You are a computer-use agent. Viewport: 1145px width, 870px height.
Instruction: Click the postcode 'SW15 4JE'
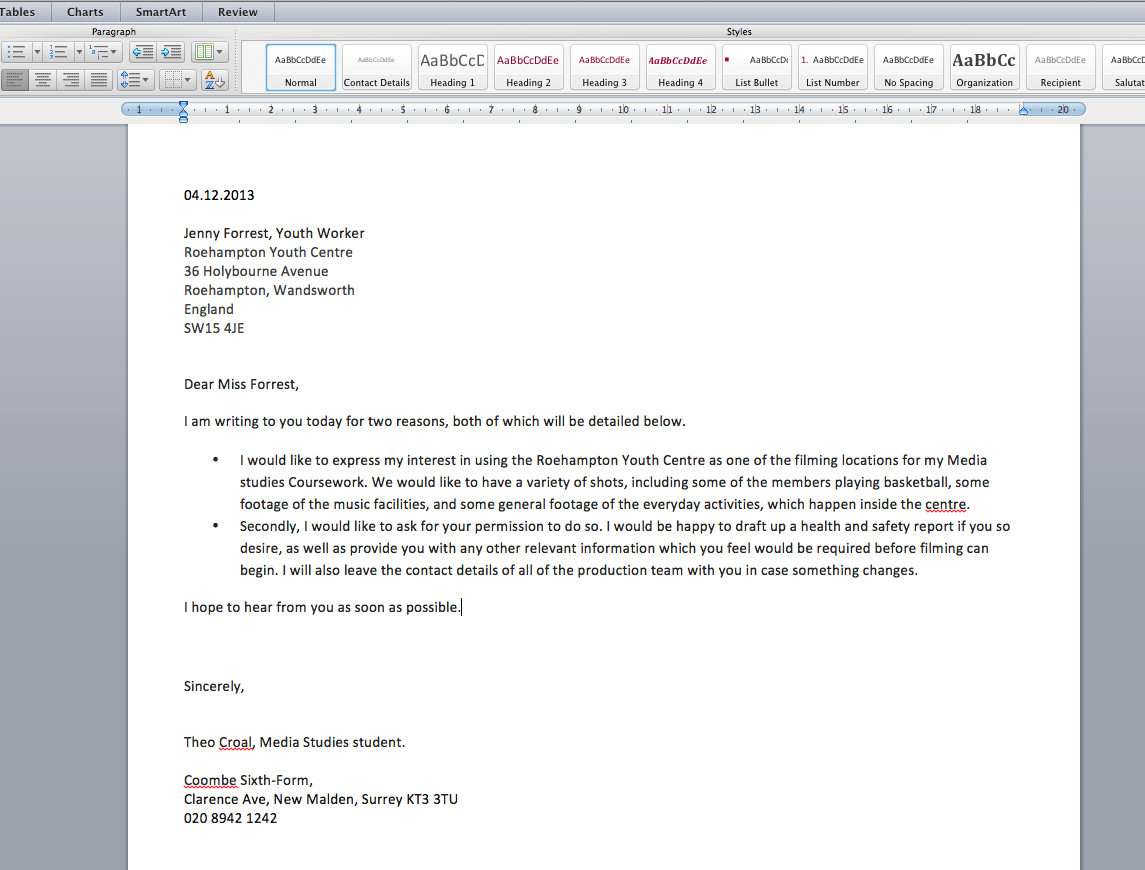[x=214, y=328]
